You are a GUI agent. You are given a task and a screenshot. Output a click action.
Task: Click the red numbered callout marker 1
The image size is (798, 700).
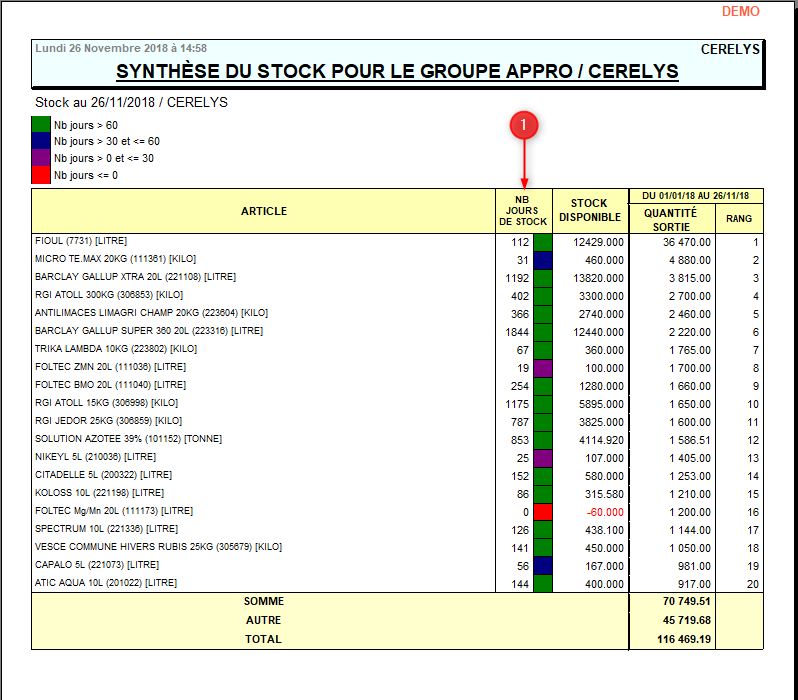point(524,125)
